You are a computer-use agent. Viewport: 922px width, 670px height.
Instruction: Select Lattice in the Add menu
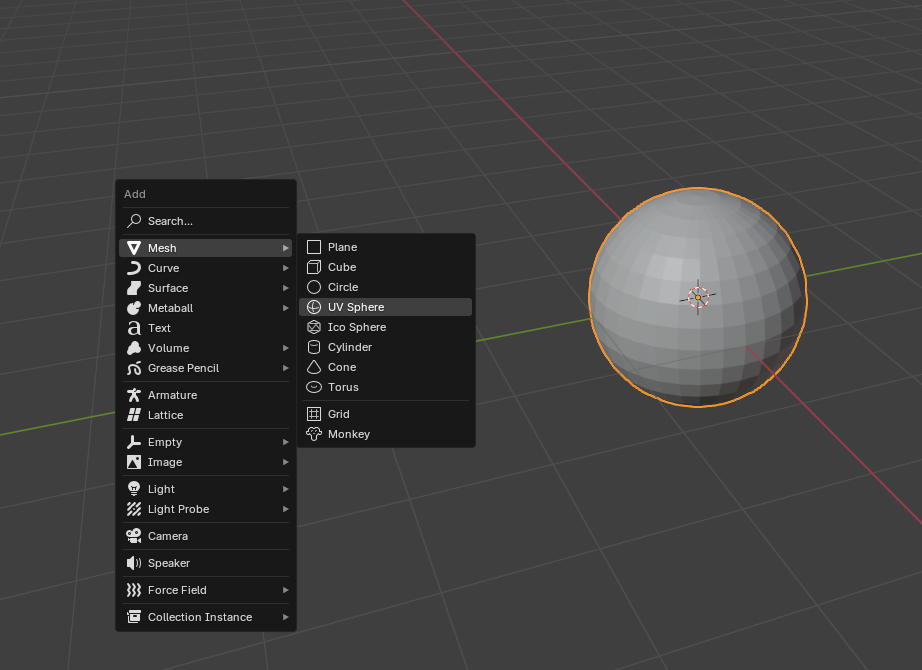[205, 415]
